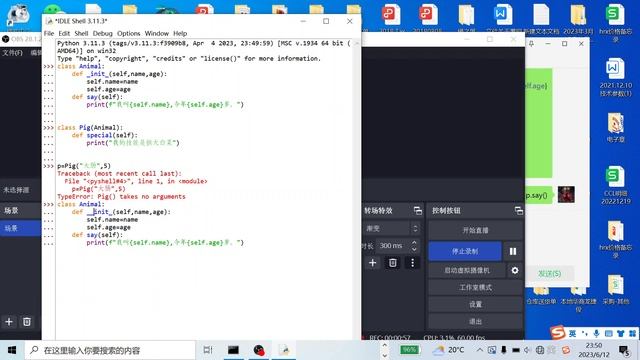This screenshot has width=640, height=360.
Task: Open the Window menu in IDLE Shell
Action: 157,33
